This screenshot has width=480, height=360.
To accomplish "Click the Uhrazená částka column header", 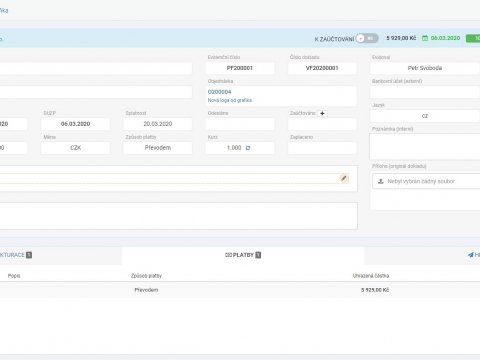I will click(371, 276).
